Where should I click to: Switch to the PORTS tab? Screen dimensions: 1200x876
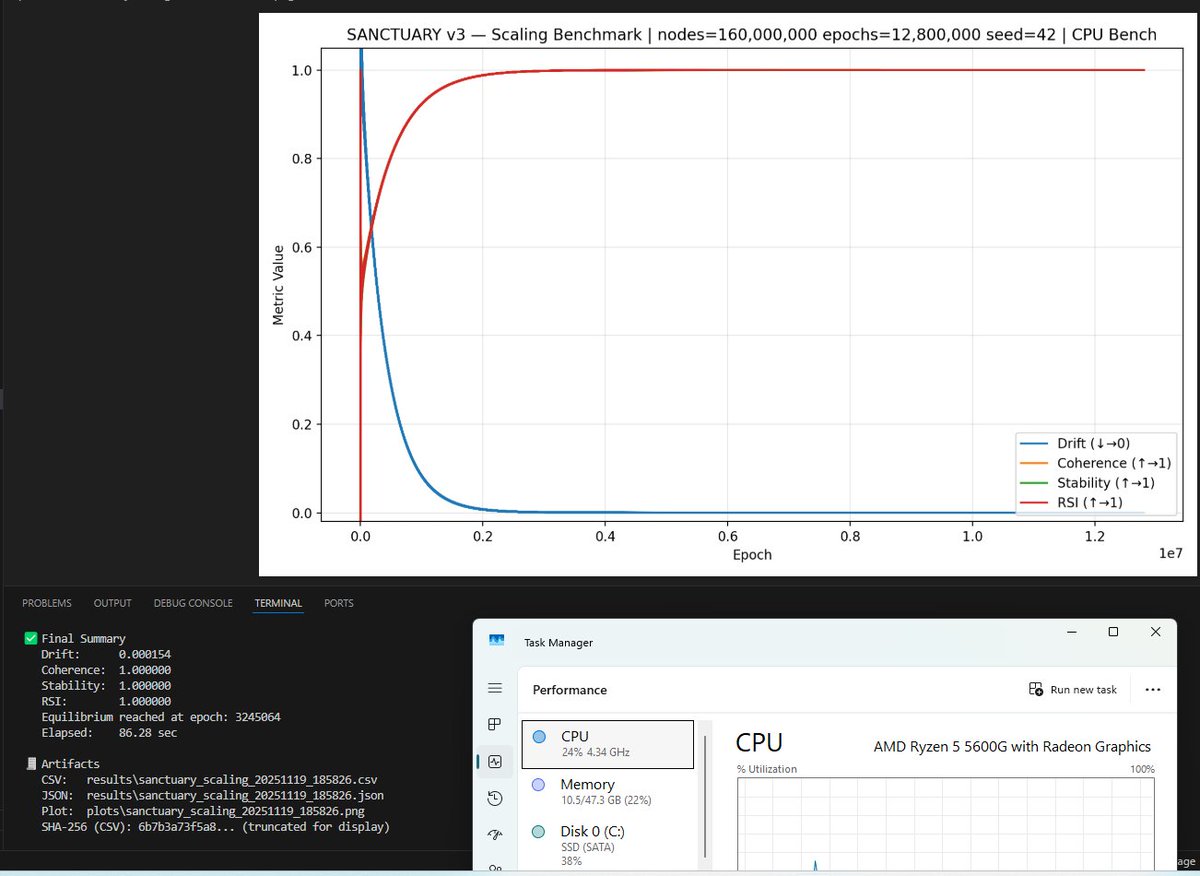(x=338, y=603)
